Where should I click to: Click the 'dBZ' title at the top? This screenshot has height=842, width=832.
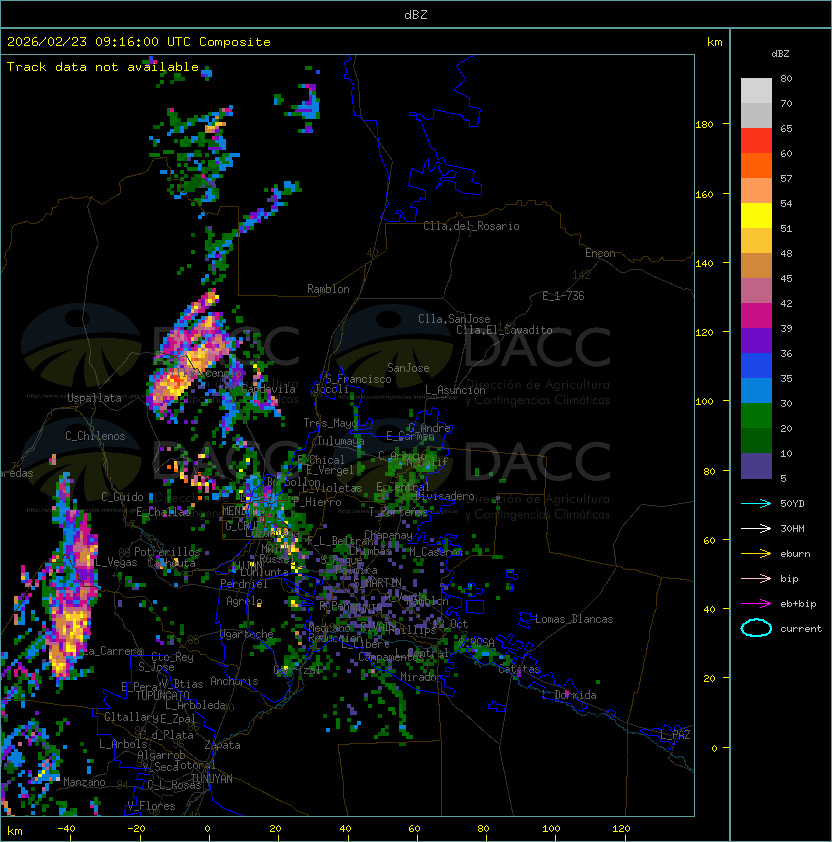pyautogui.click(x=416, y=14)
